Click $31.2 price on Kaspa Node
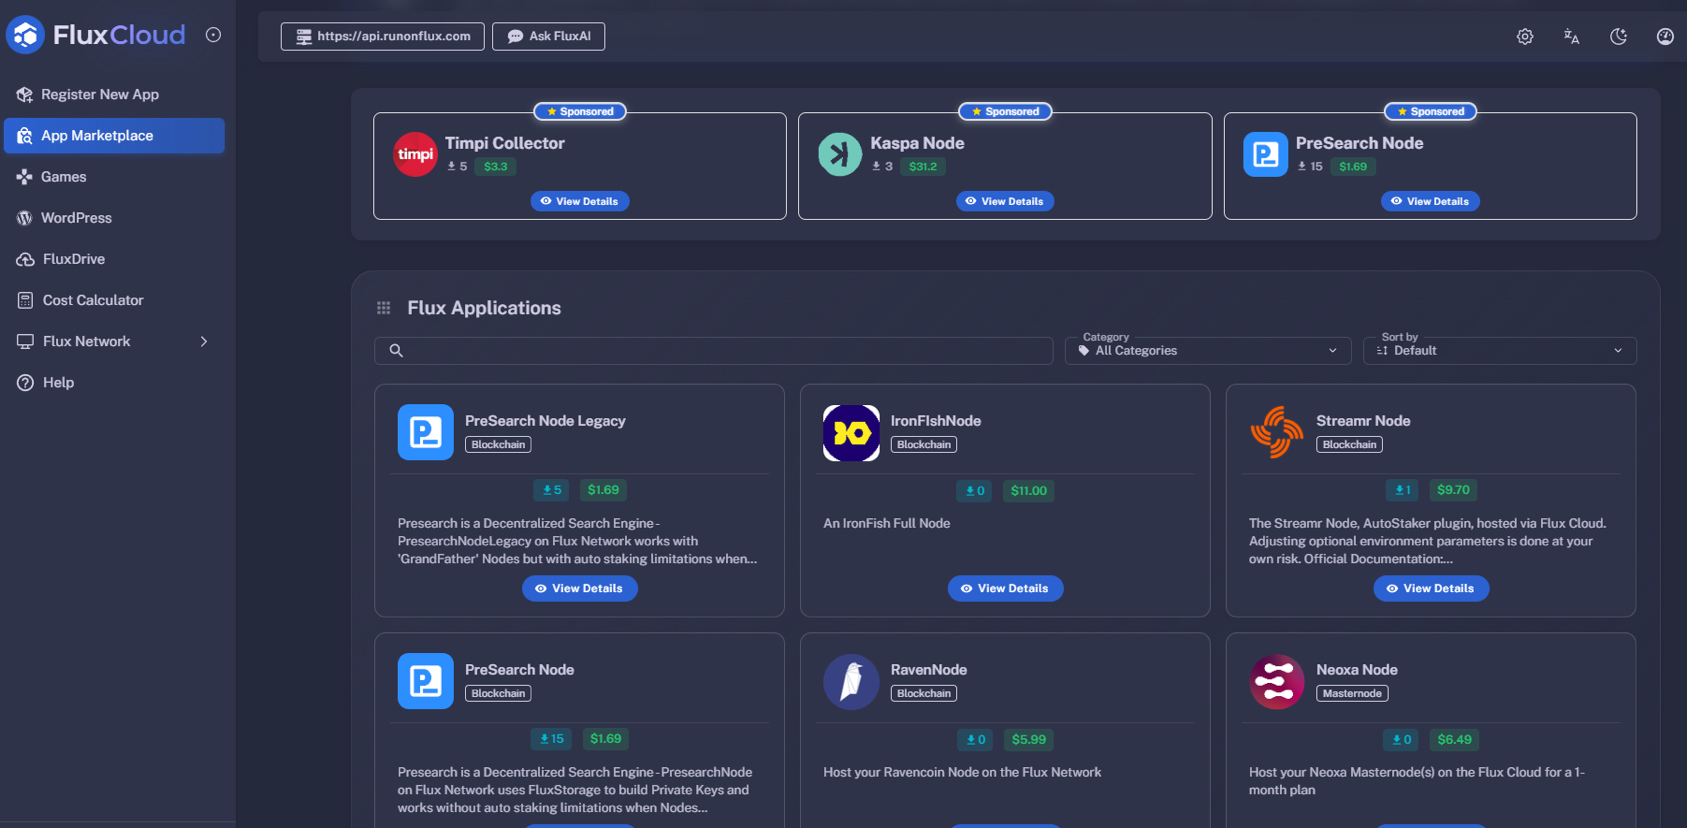The height and width of the screenshot is (828, 1687). 922,167
